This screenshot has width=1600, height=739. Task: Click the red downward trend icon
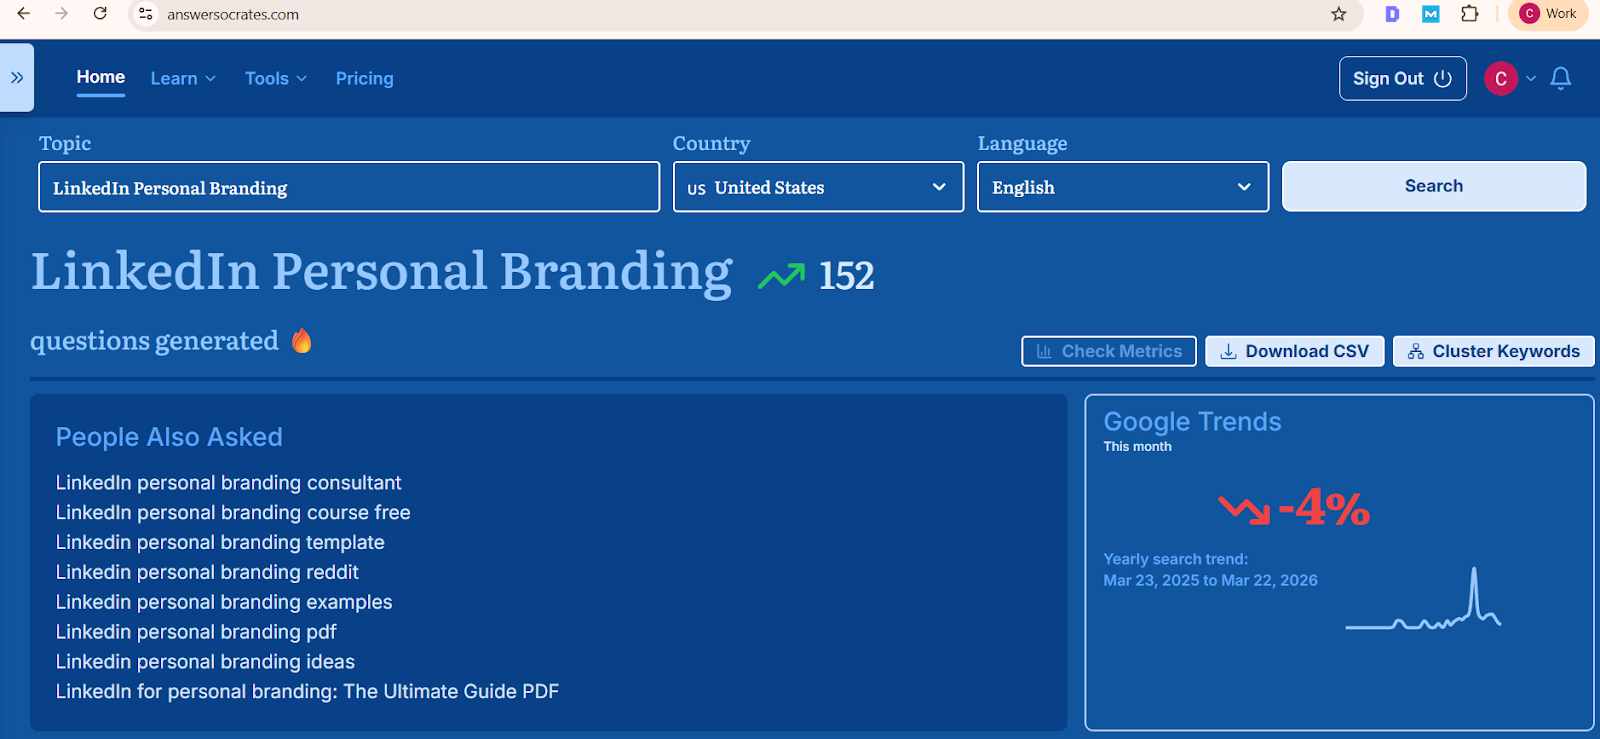pos(1244,509)
